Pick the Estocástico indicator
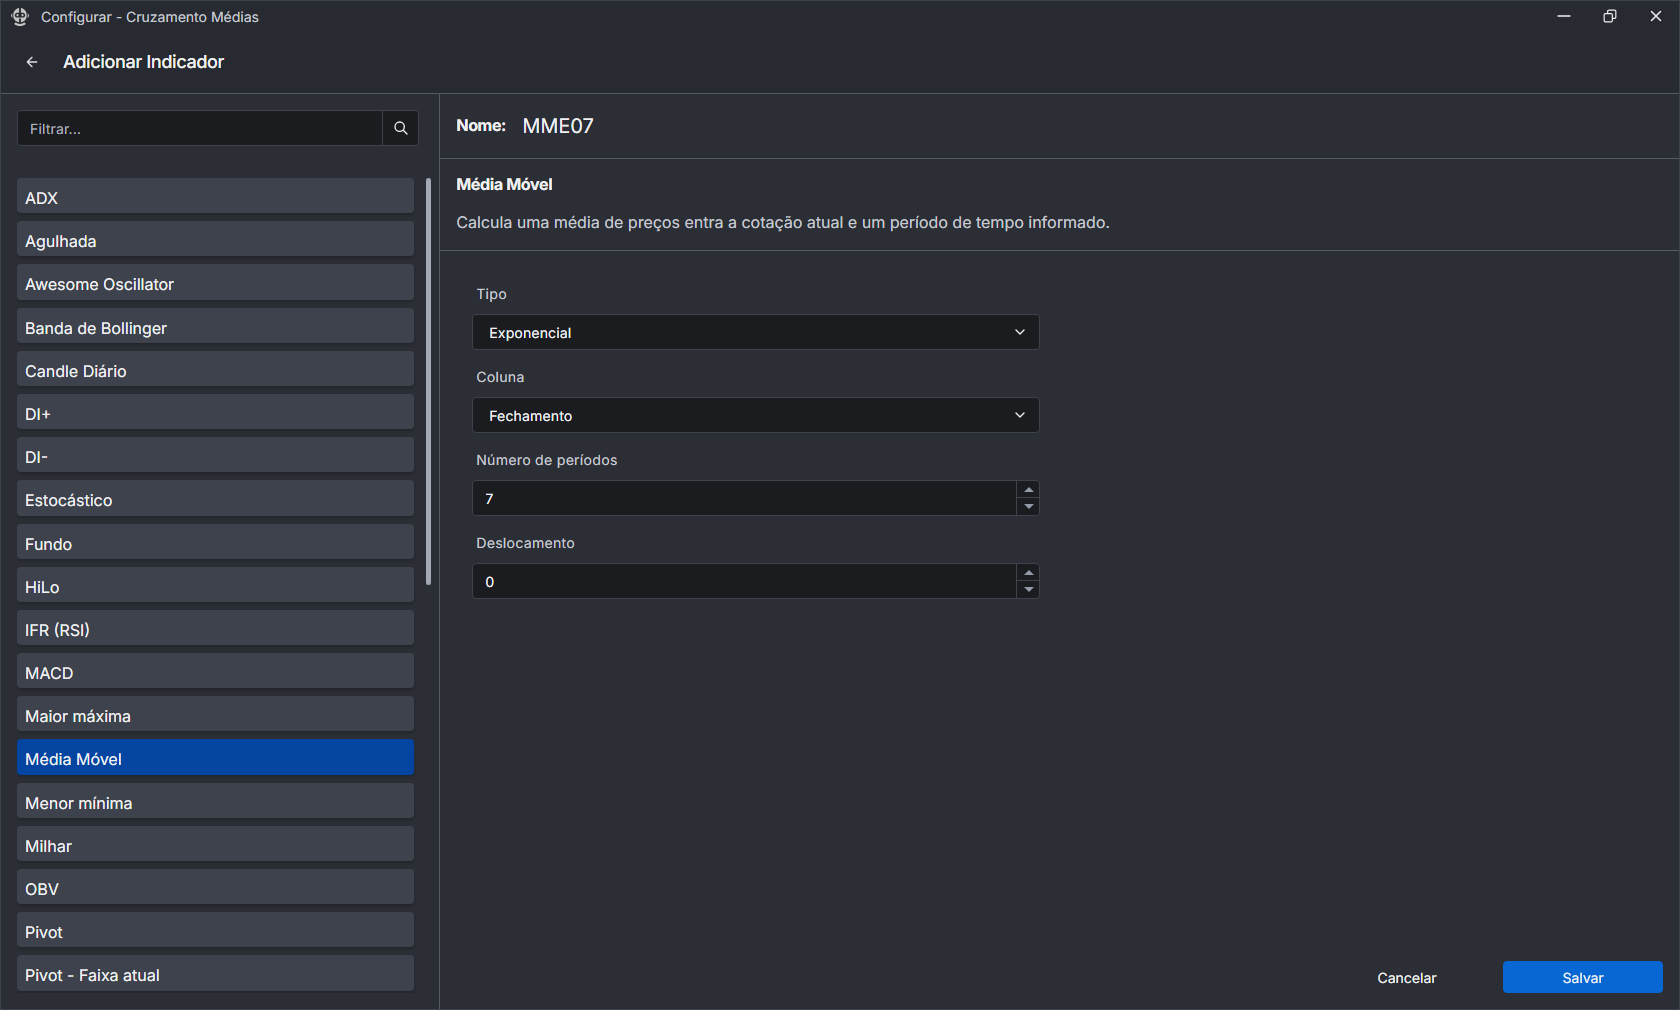Screen dimensions: 1680x1010 [215, 500]
